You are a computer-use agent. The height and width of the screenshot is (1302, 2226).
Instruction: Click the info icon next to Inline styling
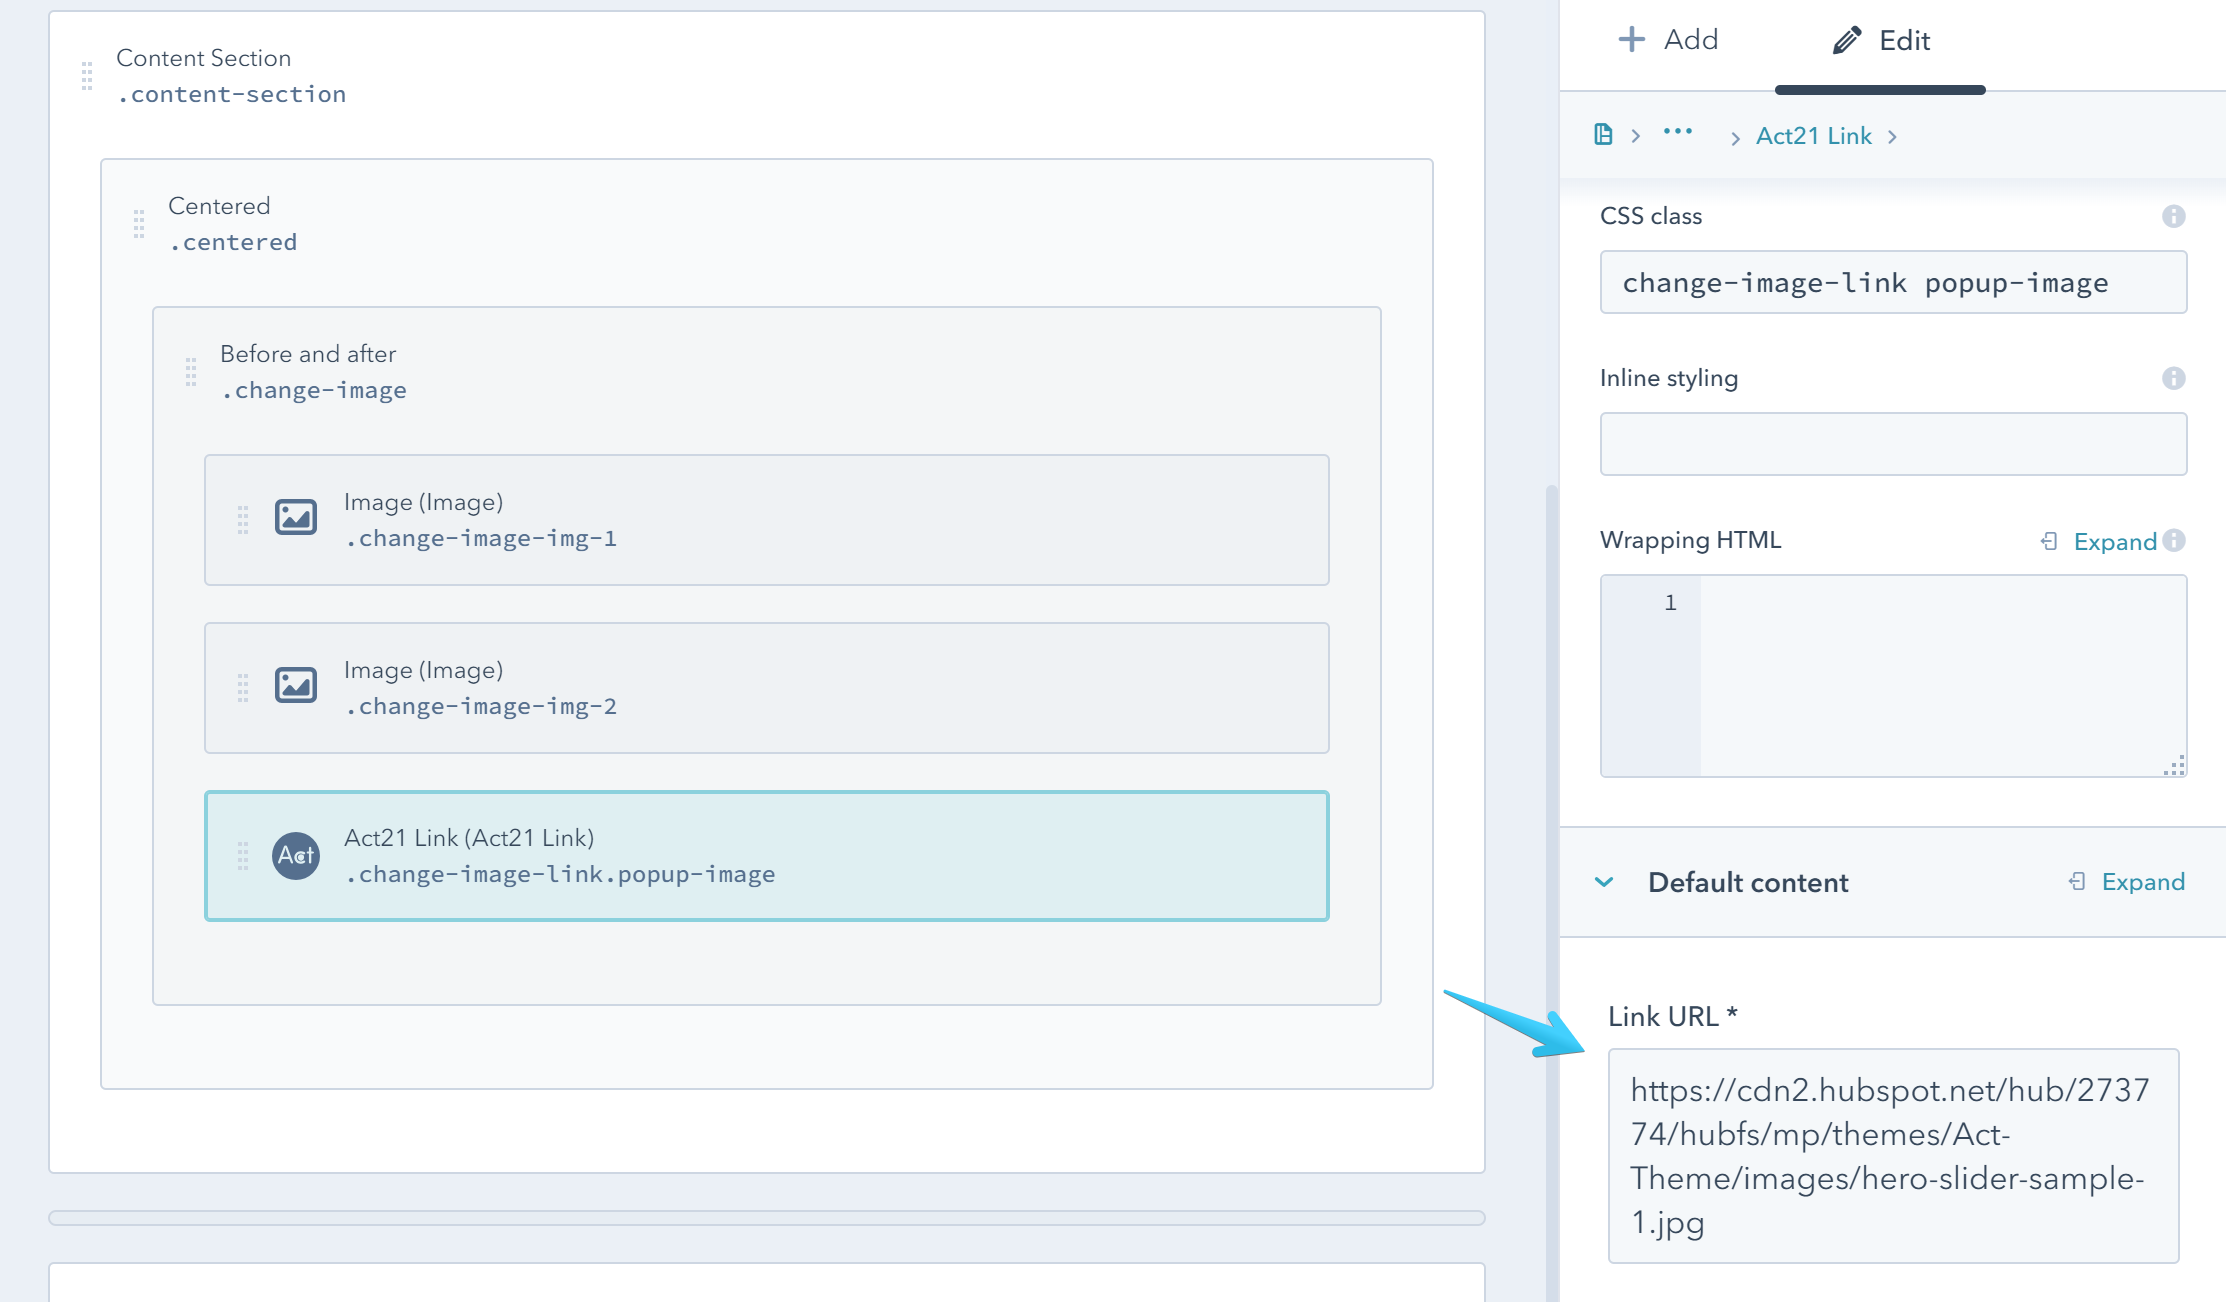pos(2176,378)
